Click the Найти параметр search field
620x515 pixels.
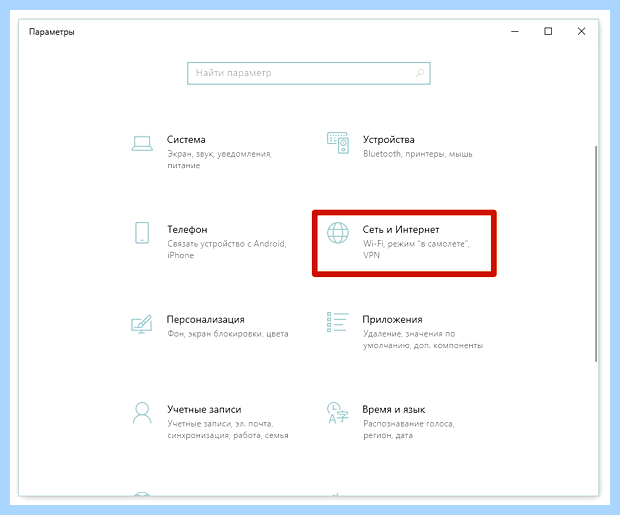pyautogui.click(x=309, y=73)
